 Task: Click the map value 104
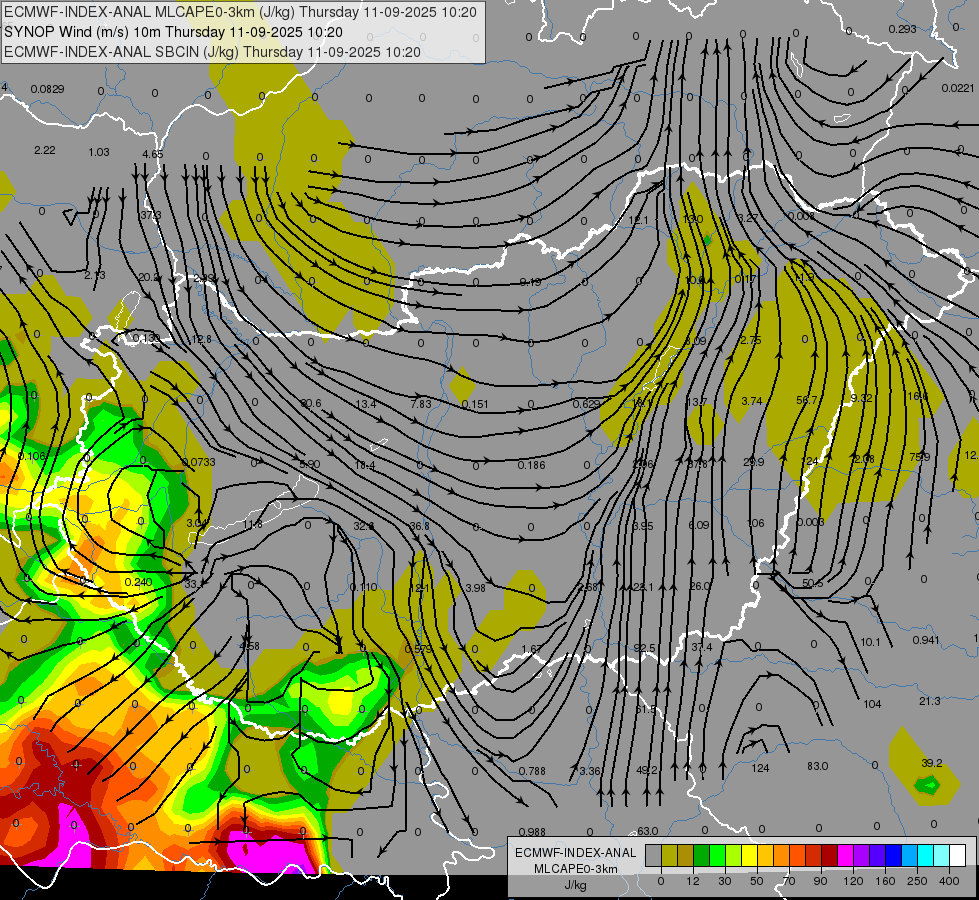tap(872, 705)
